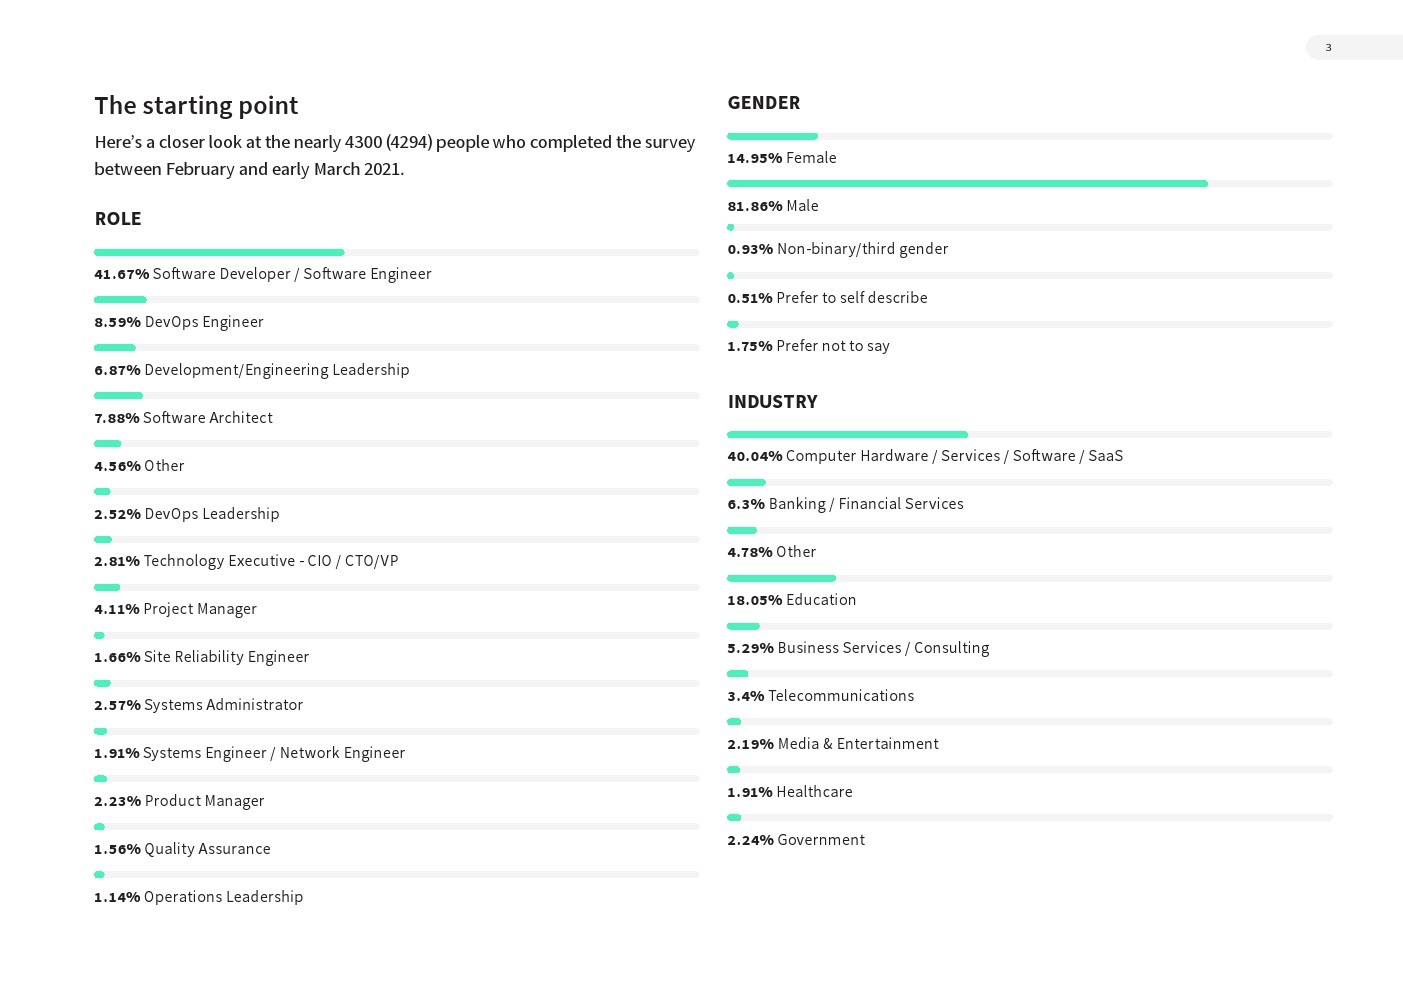Click the Government industry label

[x=821, y=840]
